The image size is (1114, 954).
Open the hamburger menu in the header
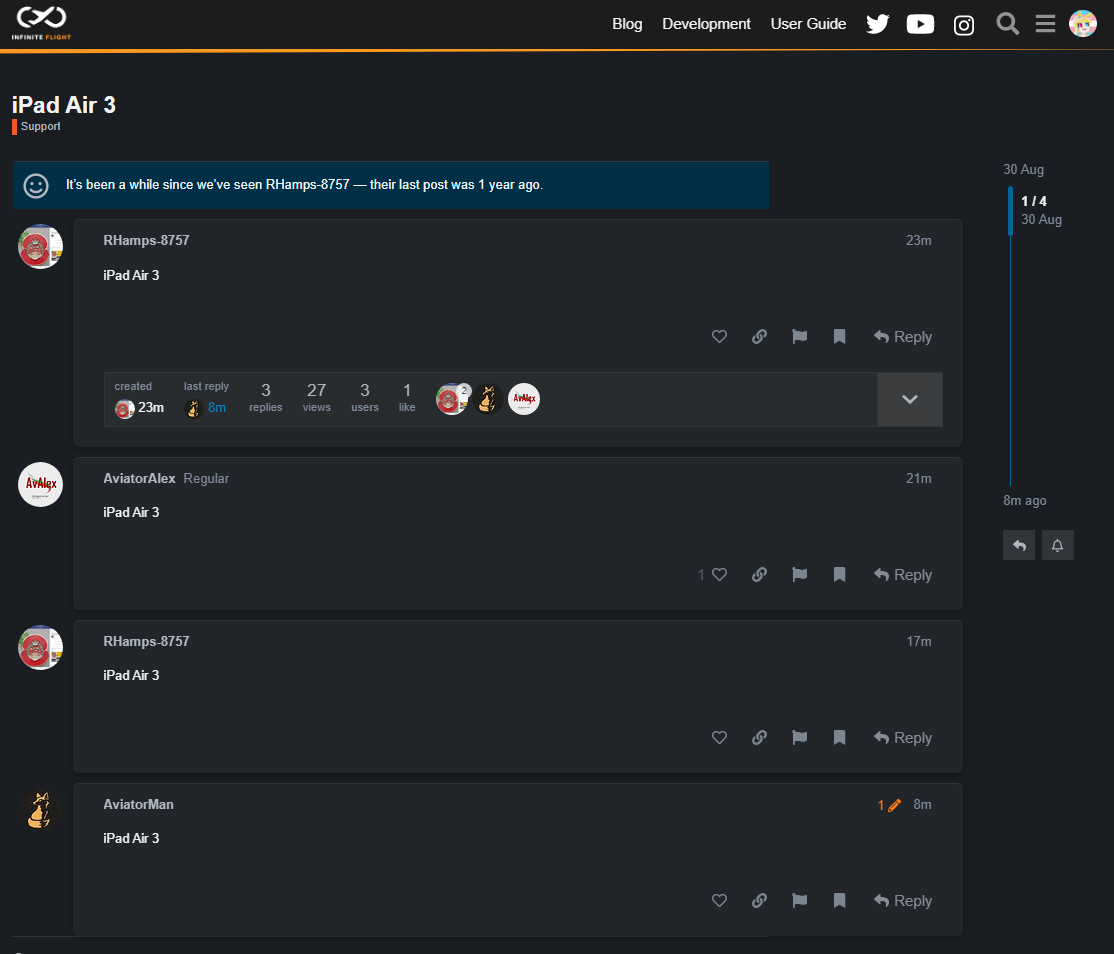coord(1045,24)
